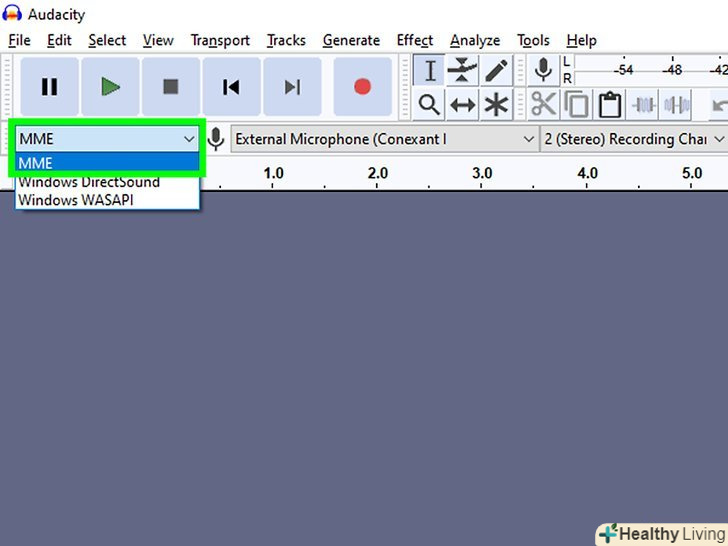Click the Trim audio icon
Screen dimensions: 728x546
pyautogui.click(x=644, y=105)
